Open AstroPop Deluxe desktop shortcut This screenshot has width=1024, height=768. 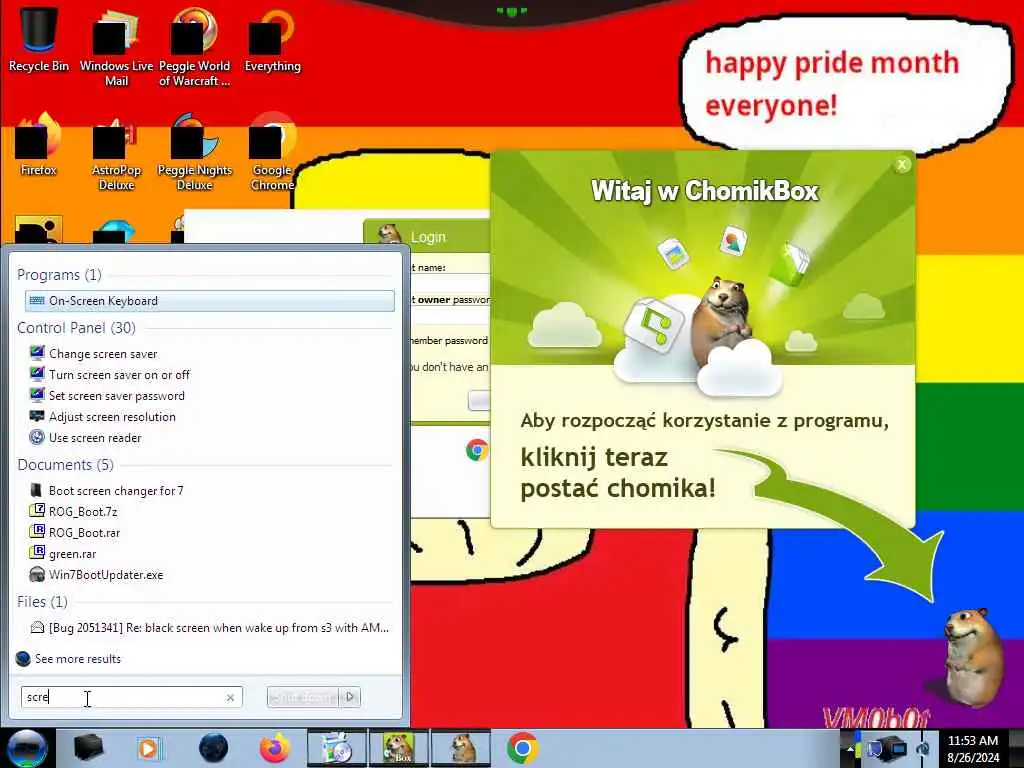(x=116, y=153)
